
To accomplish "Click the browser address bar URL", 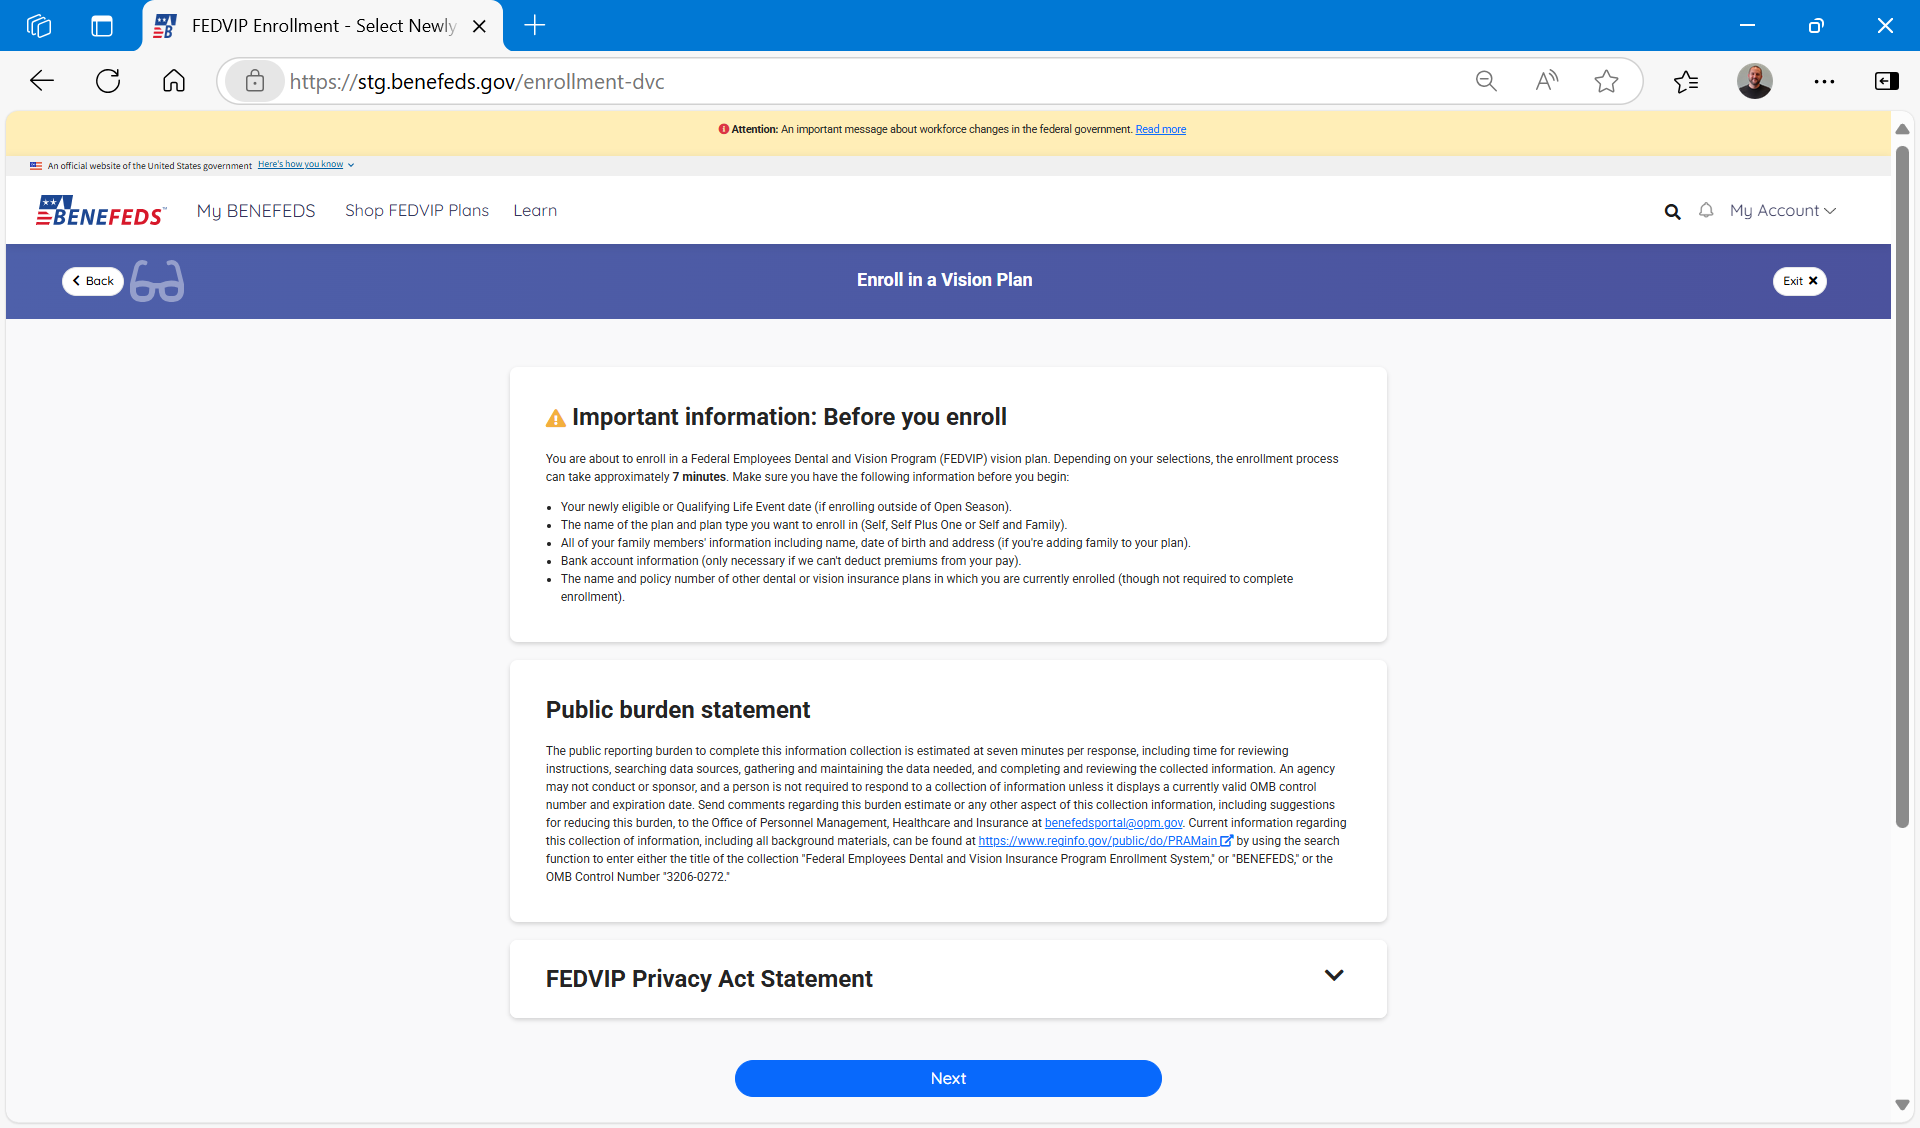I will 477,82.
